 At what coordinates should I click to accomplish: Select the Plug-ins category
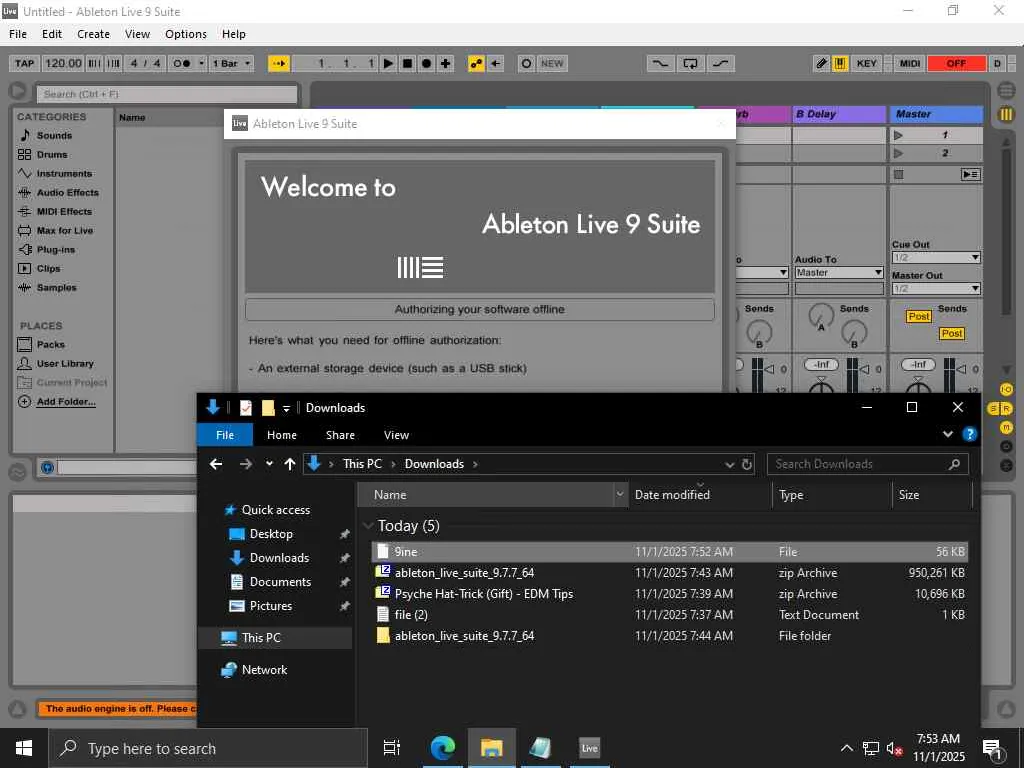click(x=56, y=249)
